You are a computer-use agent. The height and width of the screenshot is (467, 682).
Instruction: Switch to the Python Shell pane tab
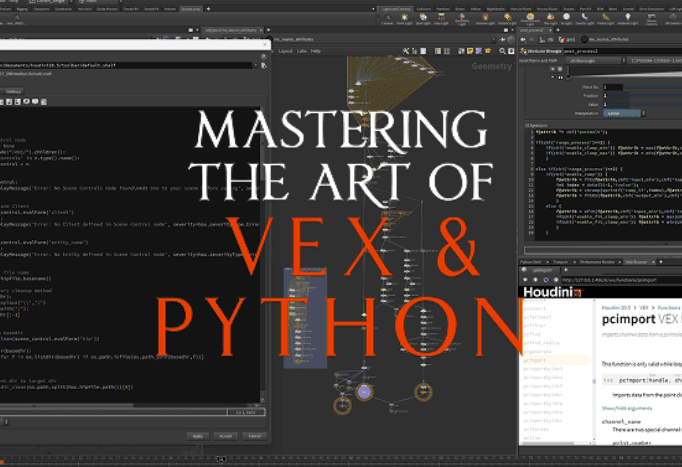point(530,262)
